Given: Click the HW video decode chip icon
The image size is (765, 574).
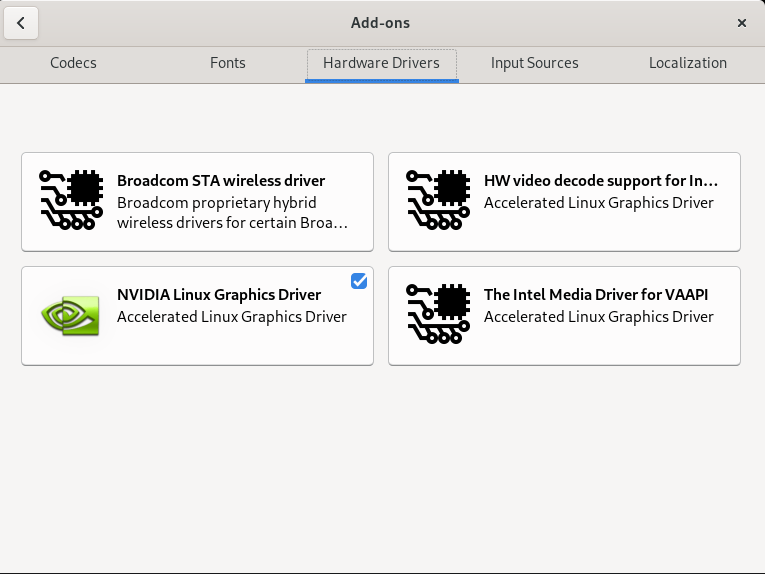Looking at the screenshot, I should point(438,200).
